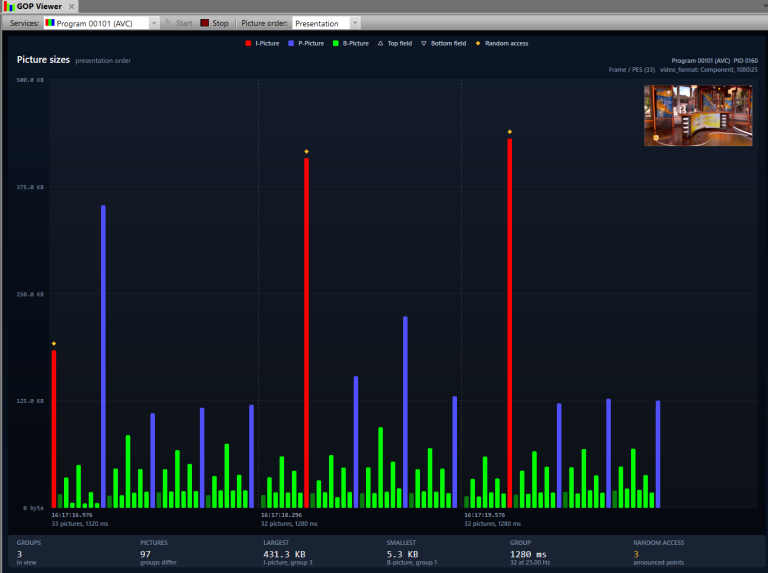This screenshot has height=573, width=768.
Task: Open the Services dropdown arrow
Action: [x=154, y=23]
